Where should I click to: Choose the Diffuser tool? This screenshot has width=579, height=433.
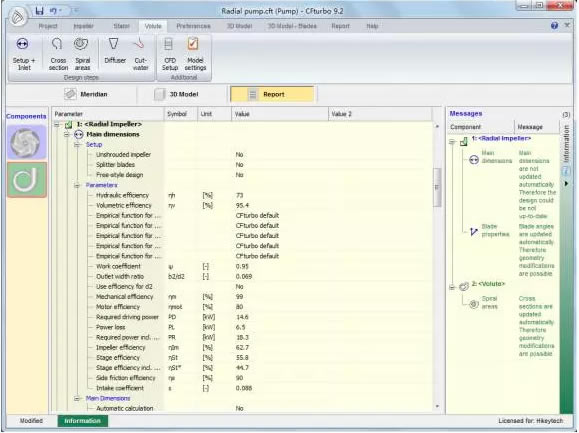(x=115, y=51)
